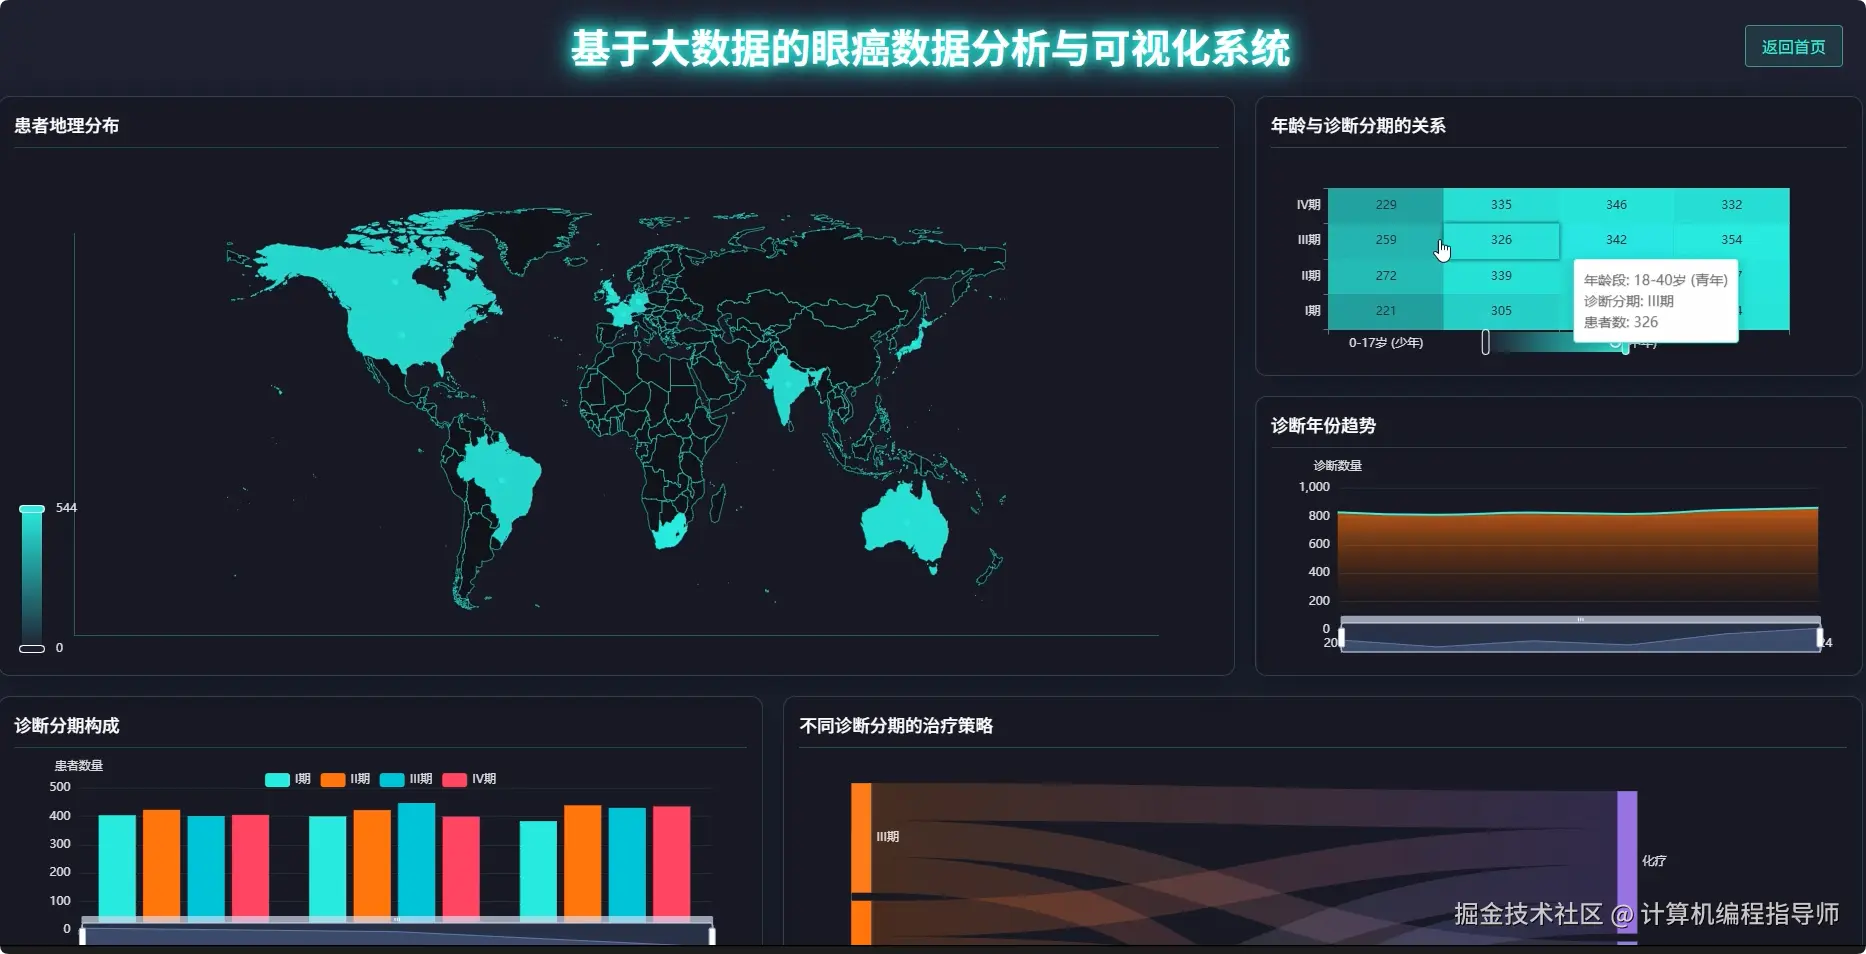
Task: Click the heatmap cell 305
Action: [1501, 311]
